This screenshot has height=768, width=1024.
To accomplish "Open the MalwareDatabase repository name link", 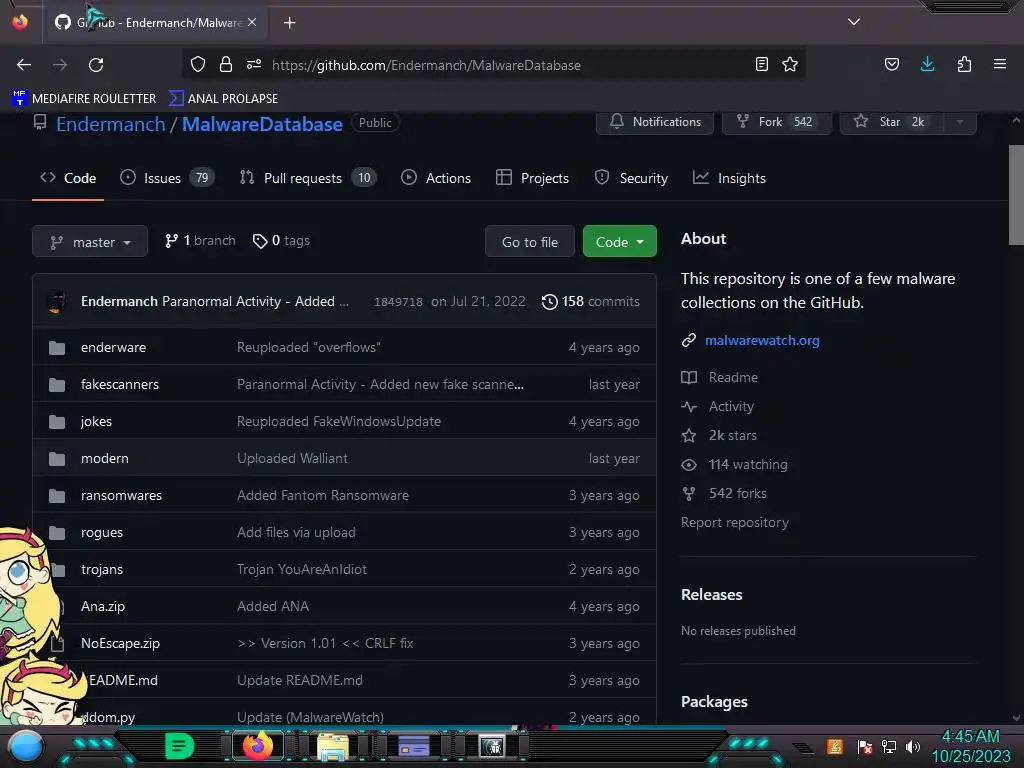I will coord(262,124).
